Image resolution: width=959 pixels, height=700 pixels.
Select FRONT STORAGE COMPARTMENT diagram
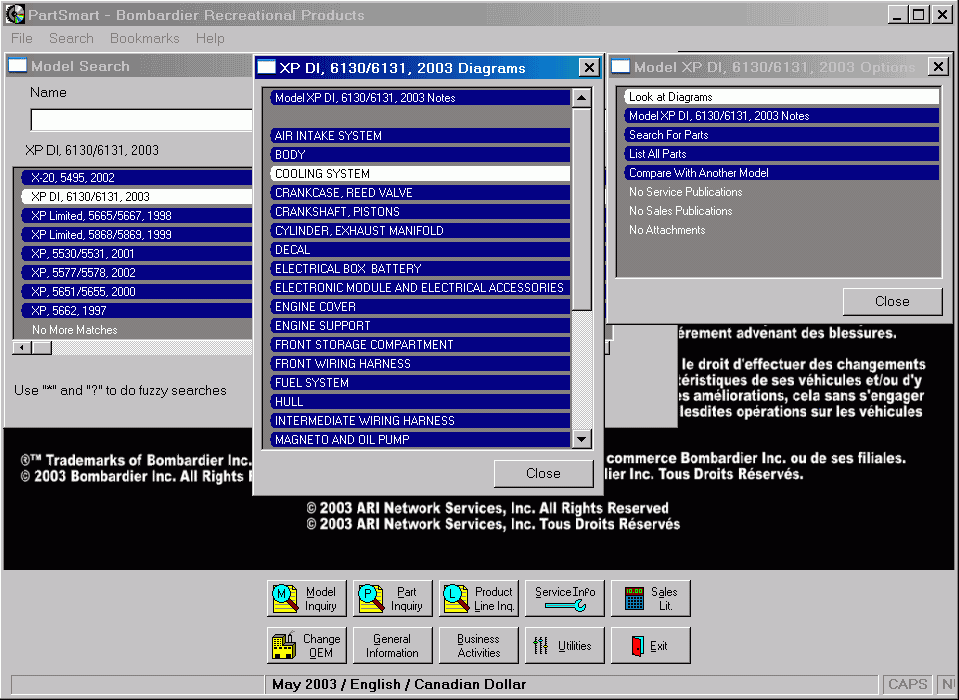click(x=420, y=344)
